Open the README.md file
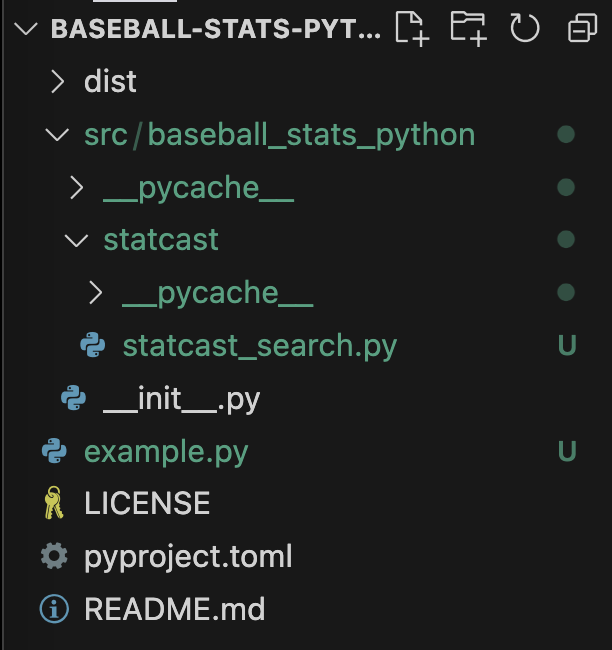Image resolution: width=612 pixels, height=650 pixels. (x=174, y=608)
